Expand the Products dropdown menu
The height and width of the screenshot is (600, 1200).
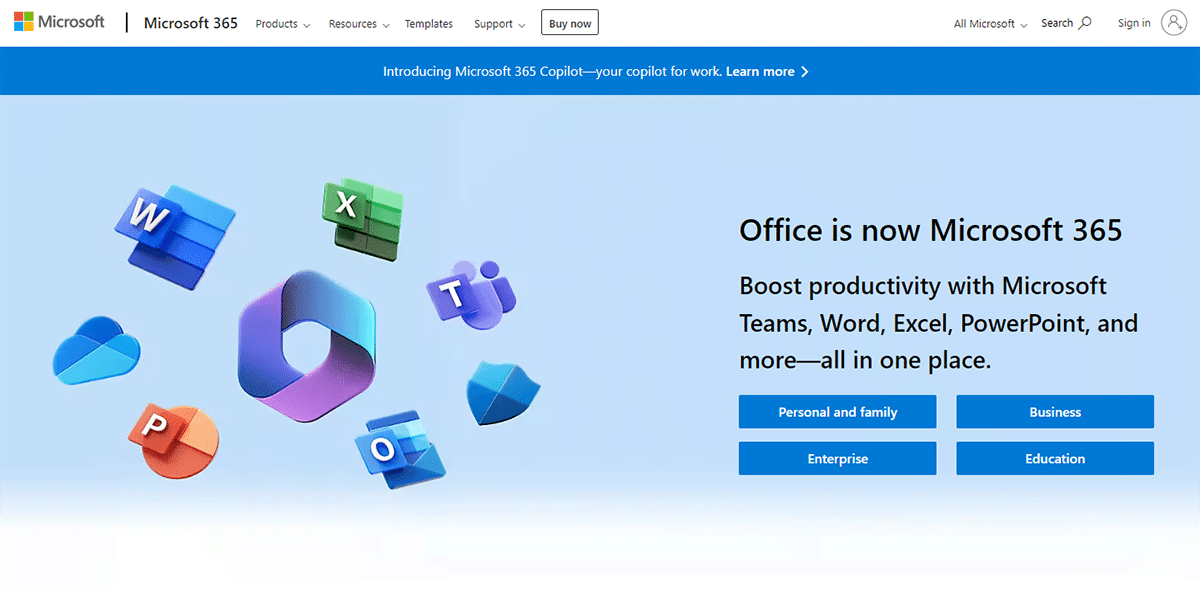pos(282,24)
